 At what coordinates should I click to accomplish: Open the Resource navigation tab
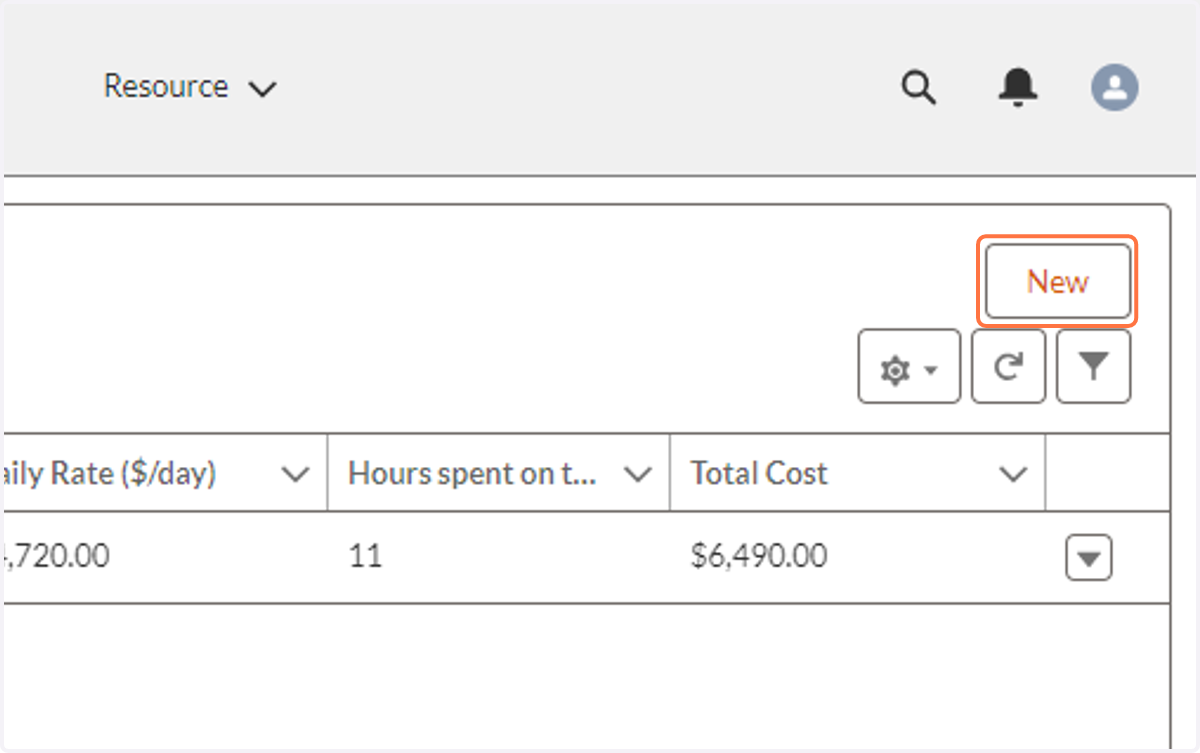click(x=166, y=87)
